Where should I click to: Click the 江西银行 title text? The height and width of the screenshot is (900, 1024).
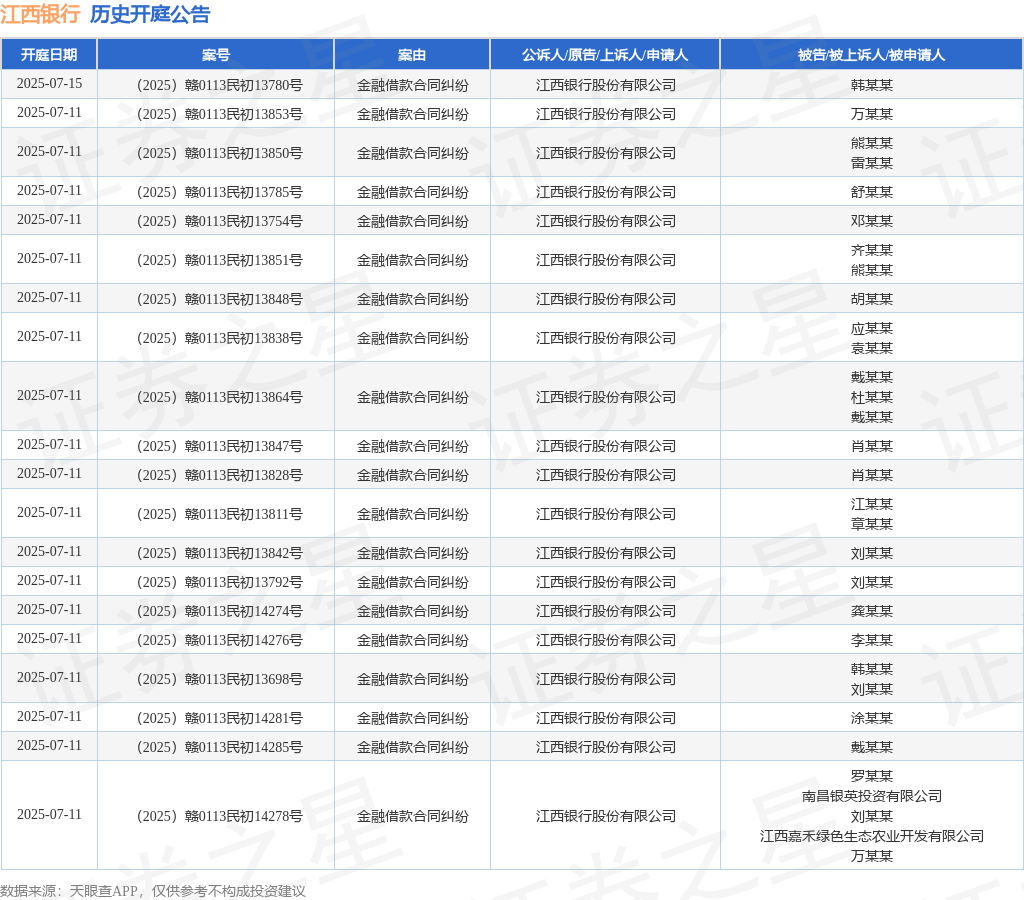pyautogui.click(x=40, y=14)
